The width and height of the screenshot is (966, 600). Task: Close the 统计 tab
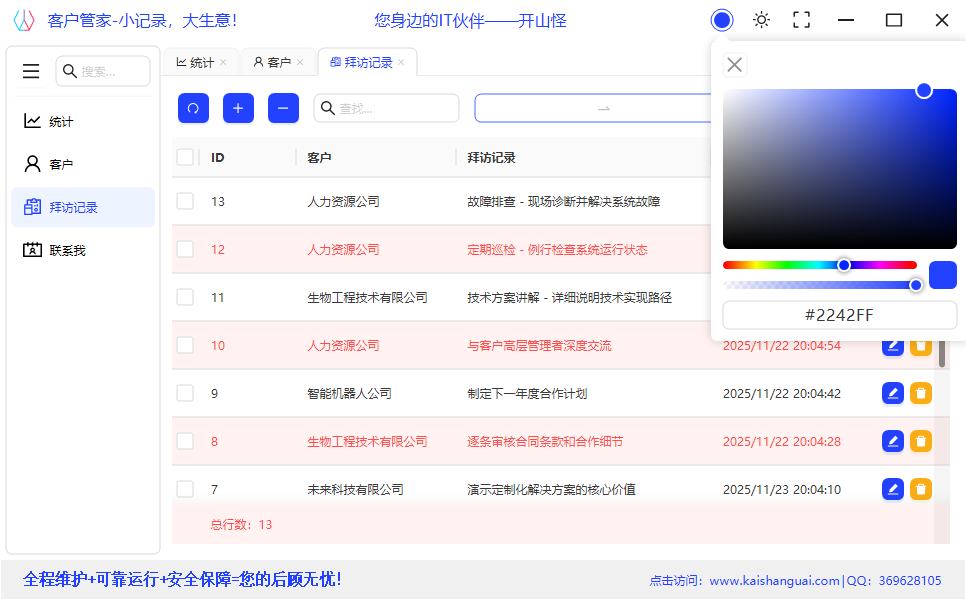[223, 62]
